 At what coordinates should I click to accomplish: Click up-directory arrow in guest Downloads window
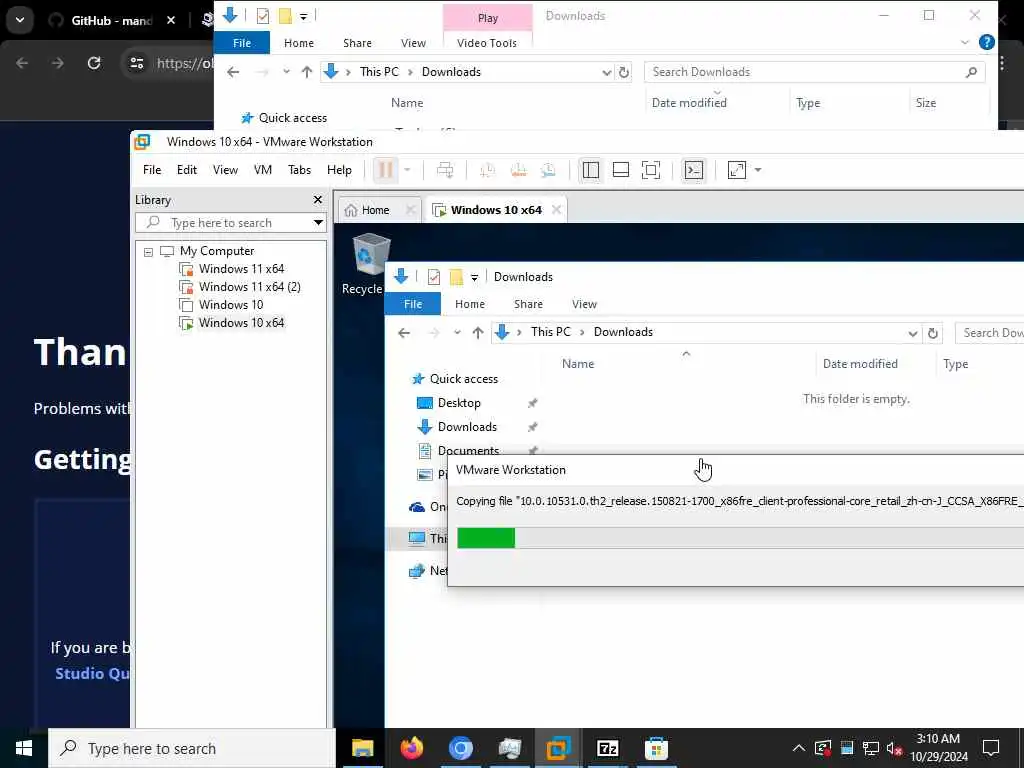pos(478,333)
